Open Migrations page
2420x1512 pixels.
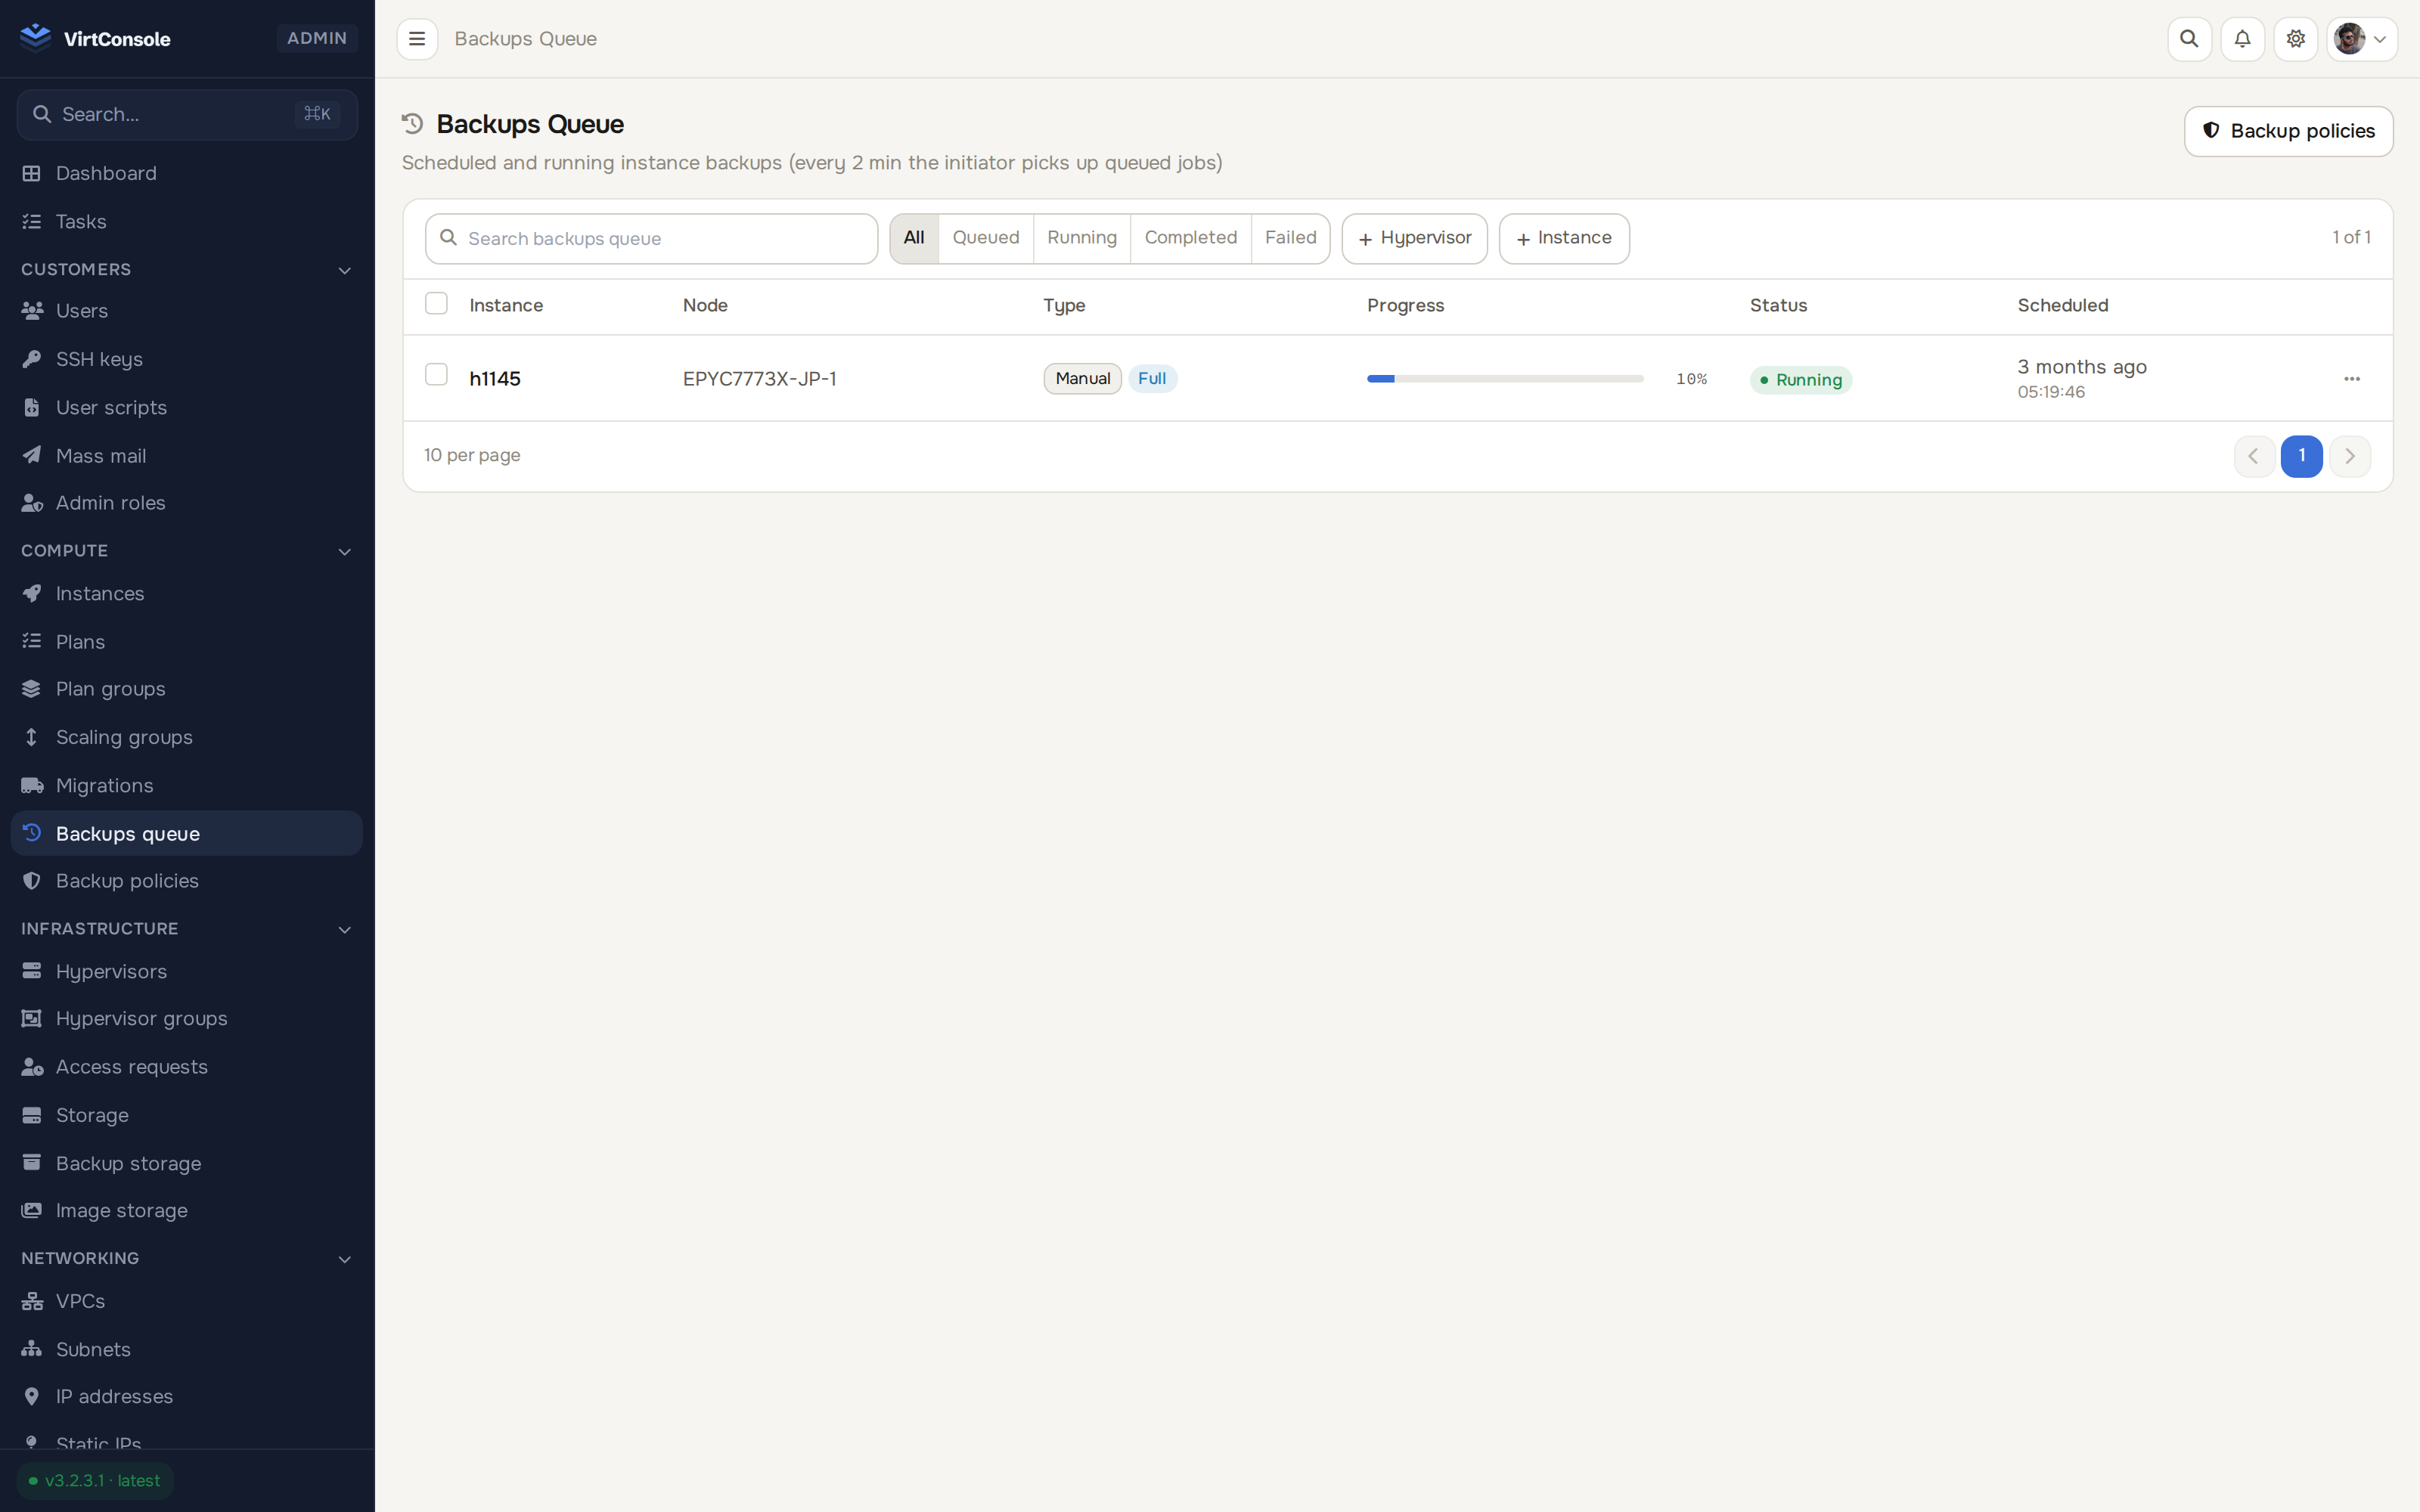click(x=187, y=785)
